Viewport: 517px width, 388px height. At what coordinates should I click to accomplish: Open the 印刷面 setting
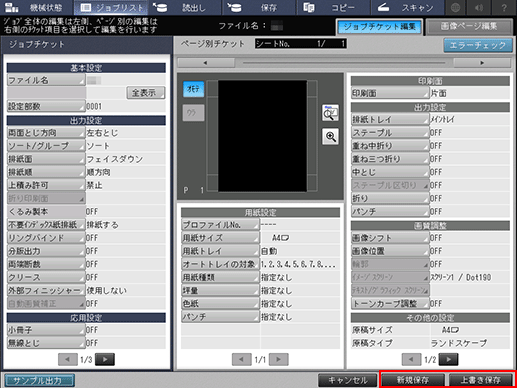pos(390,93)
